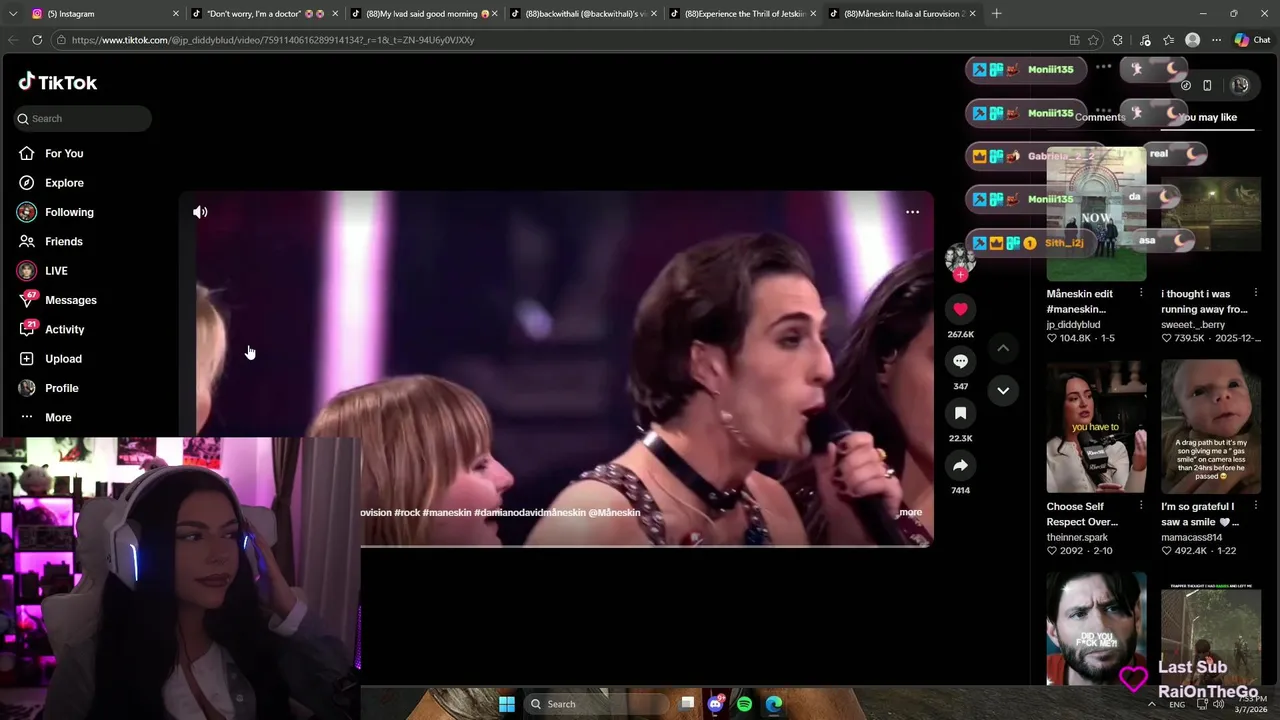Switch to the You may like tab
The height and width of the screenshot is (720, 1280).
click(1208, 117)
